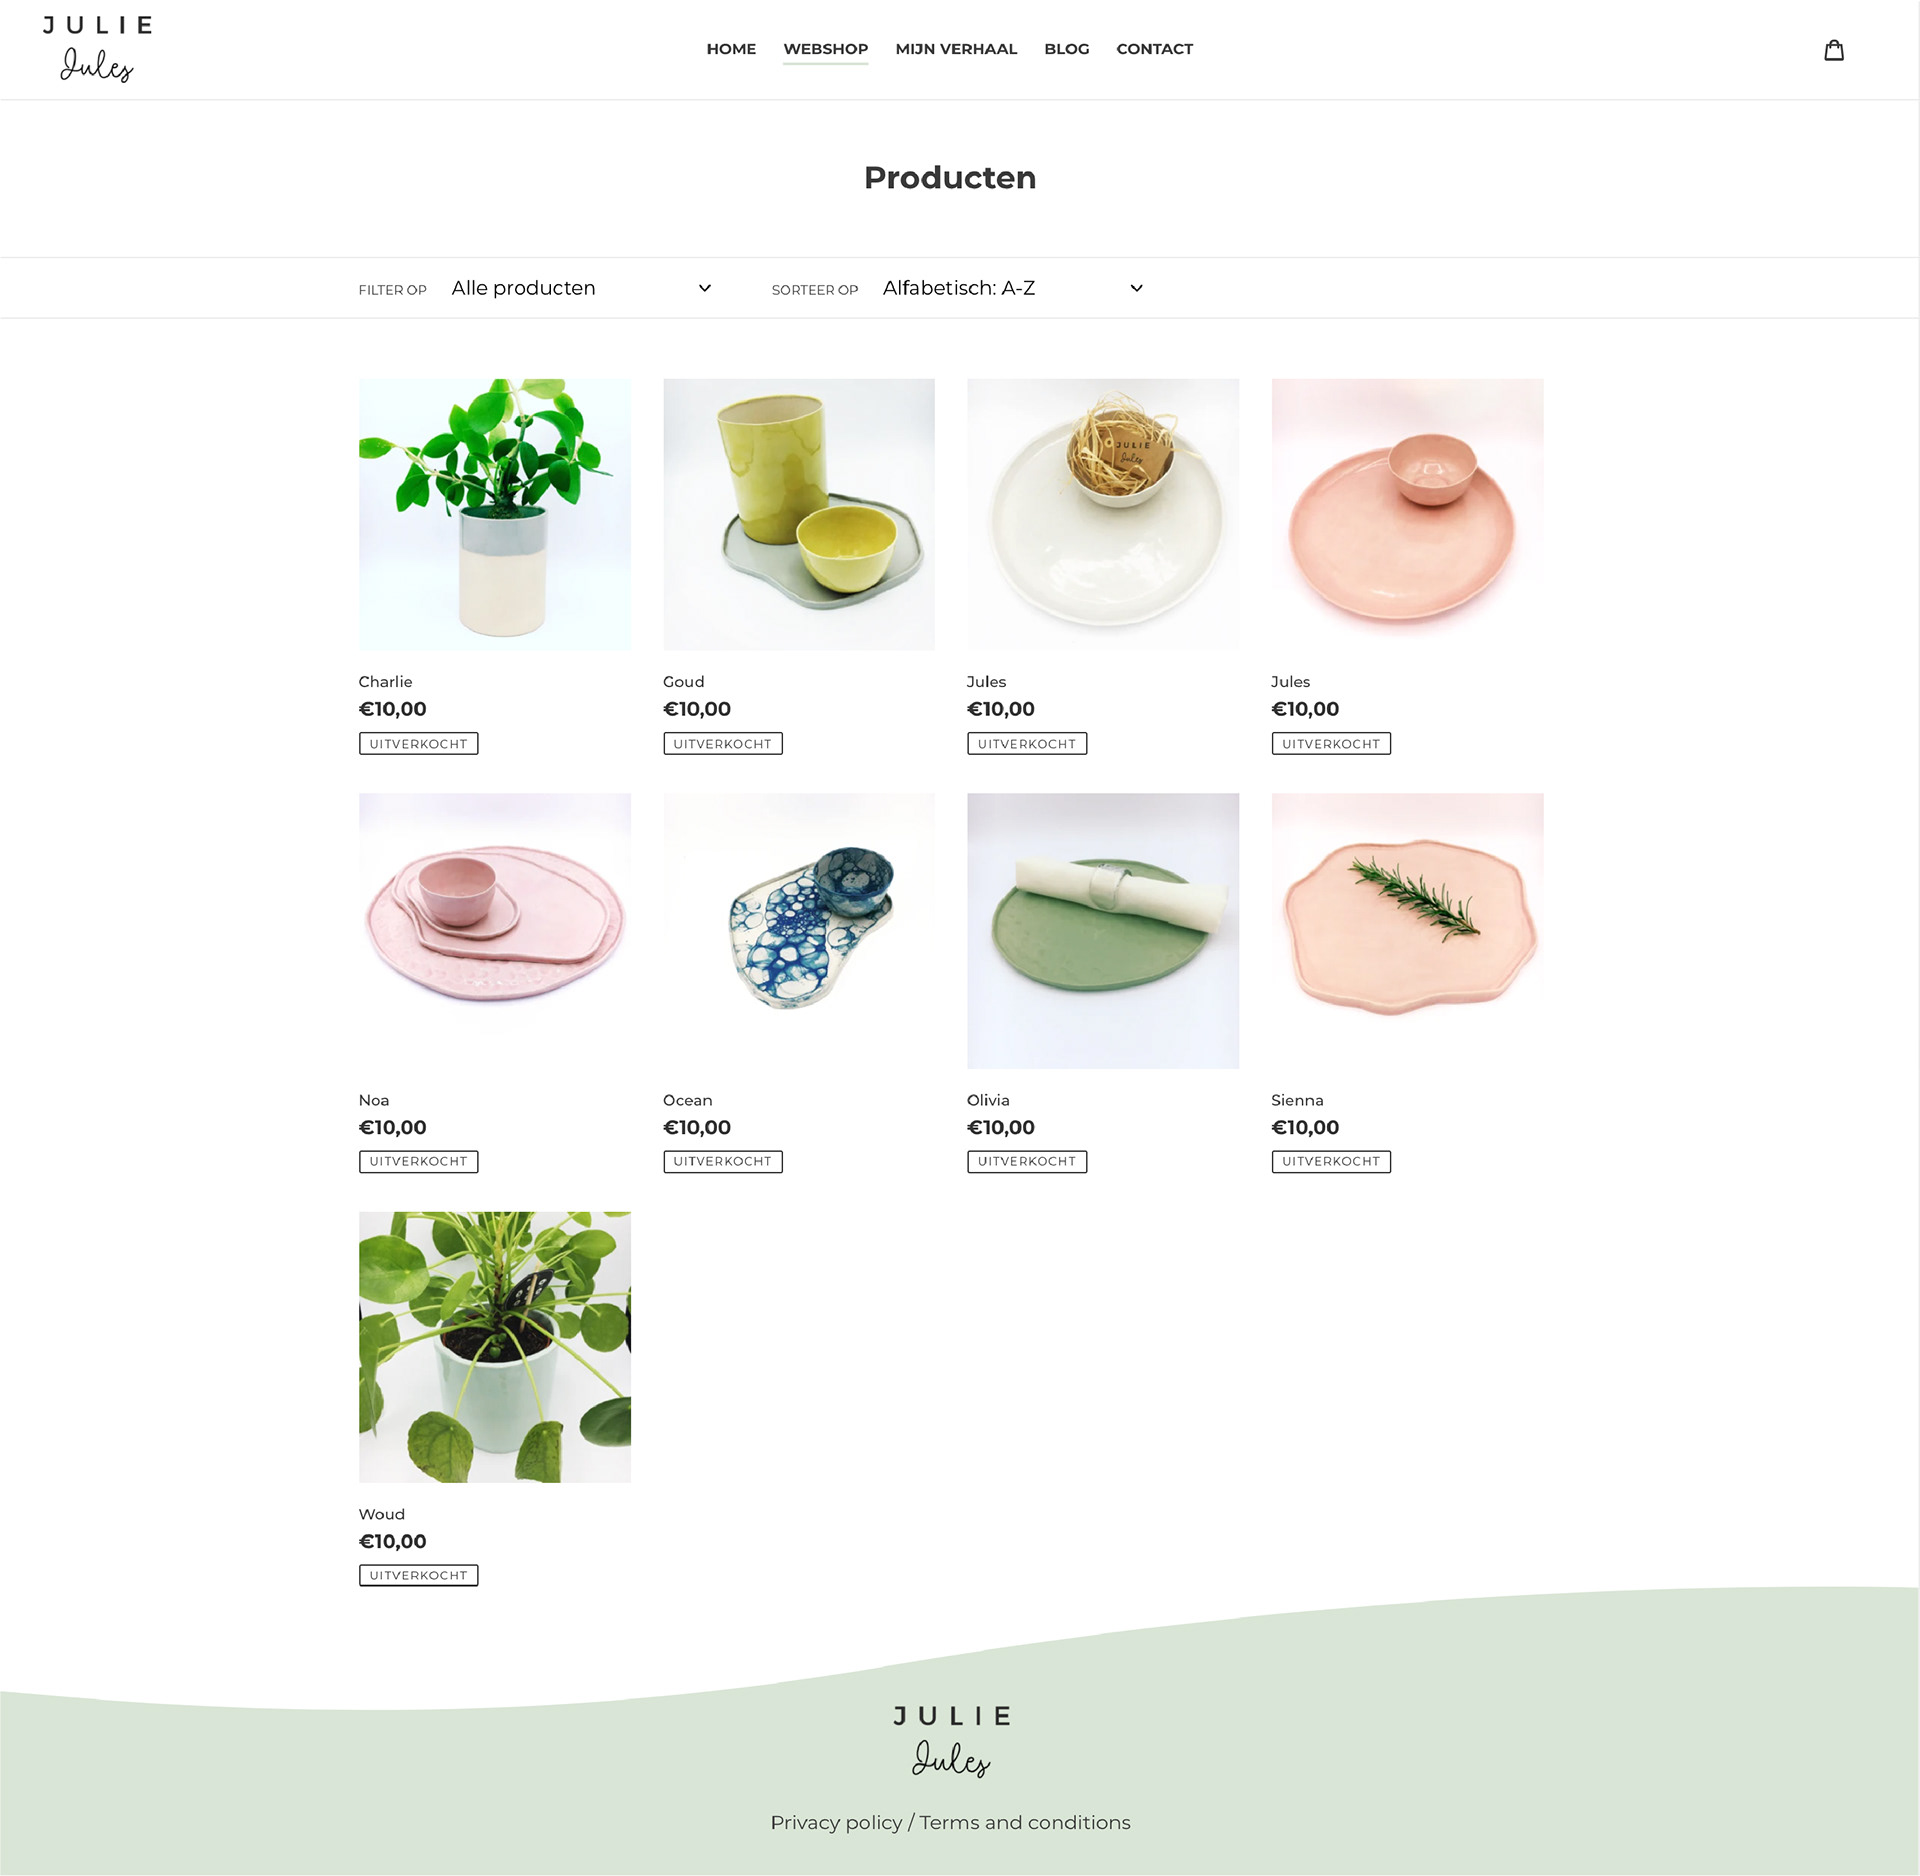This screenshot has width=1920, height=1876.
Task: Open the Goud yellow vase product image
Action: (799, 514)
